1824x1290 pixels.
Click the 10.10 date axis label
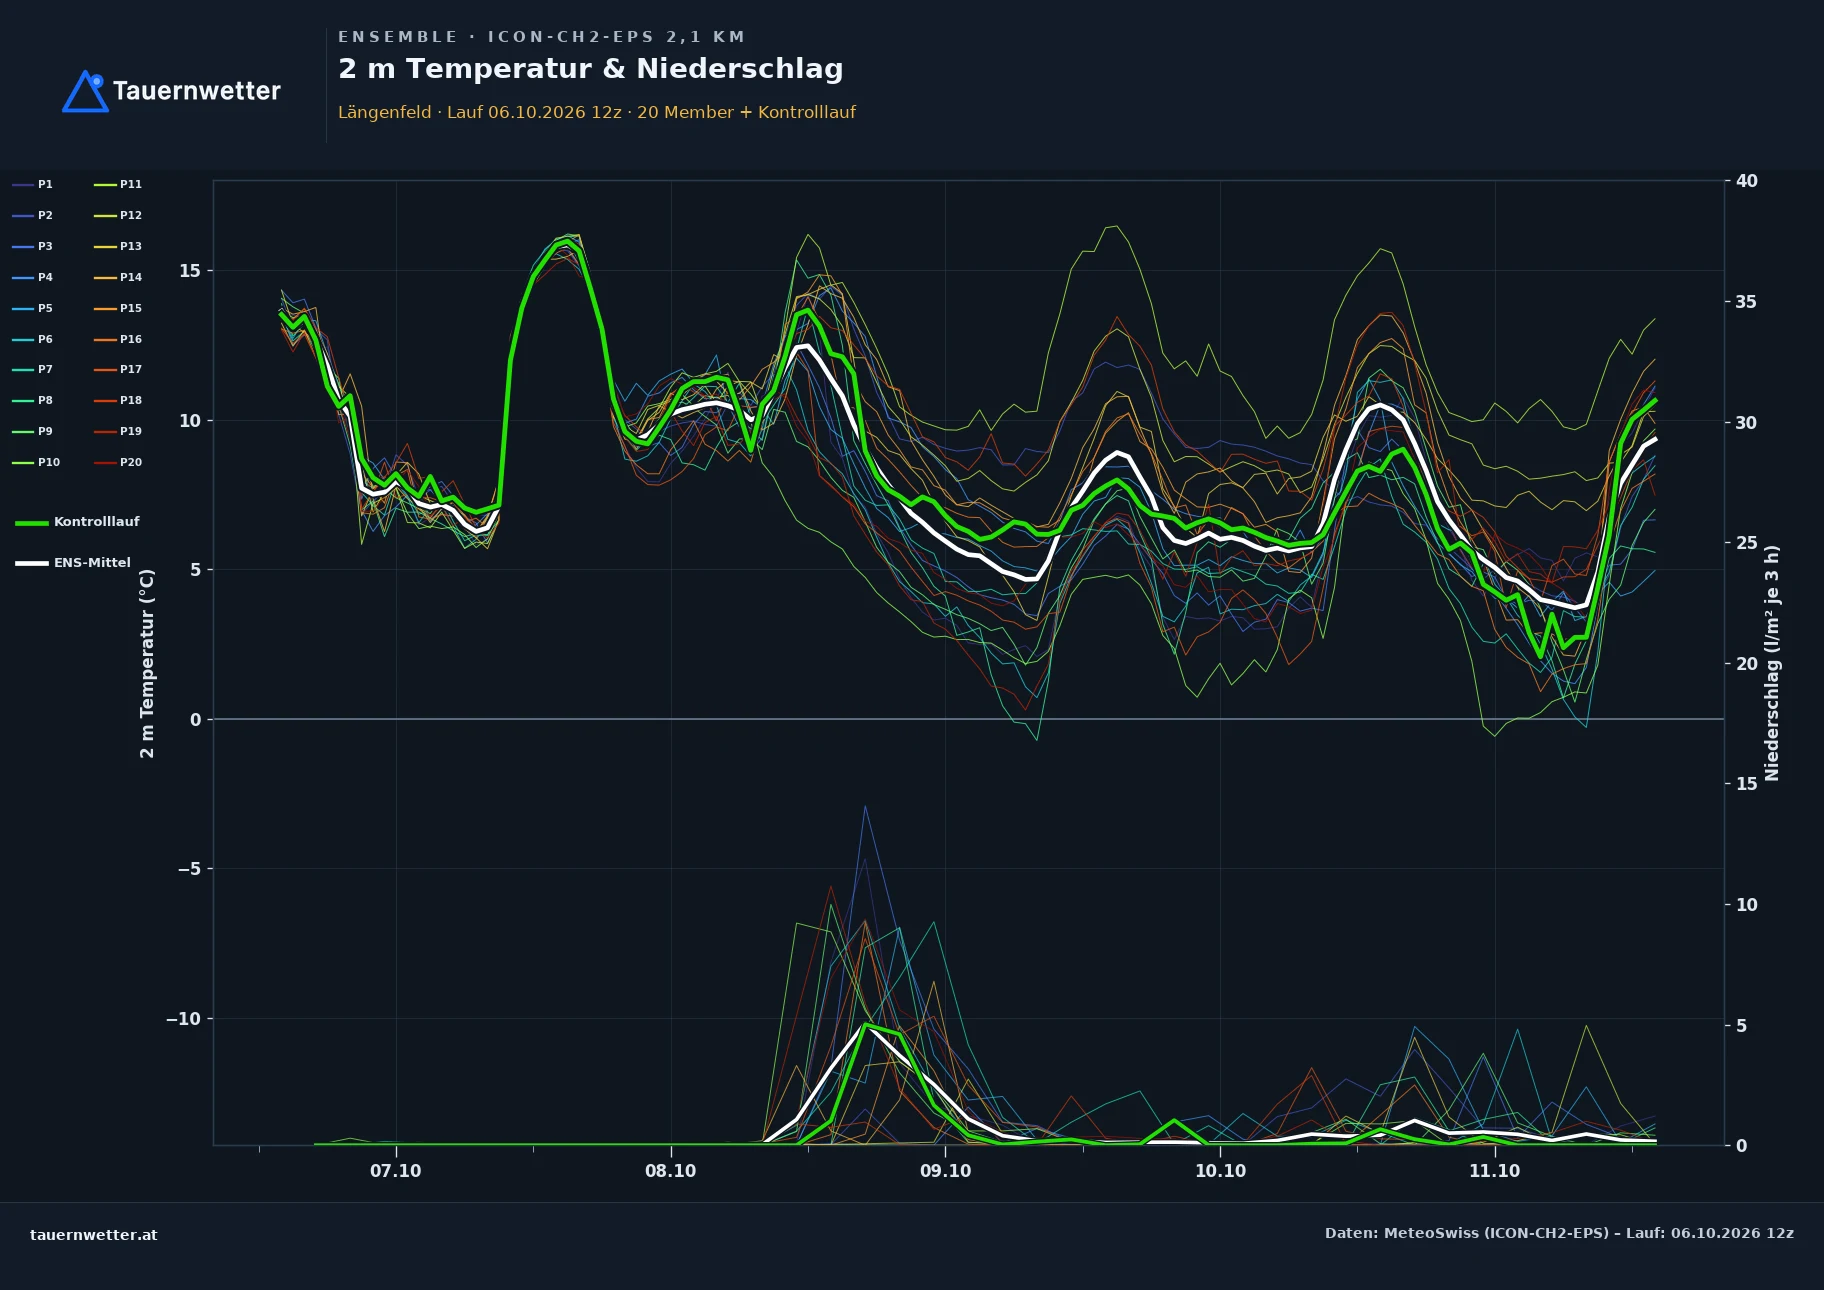pos(1220,1171)
